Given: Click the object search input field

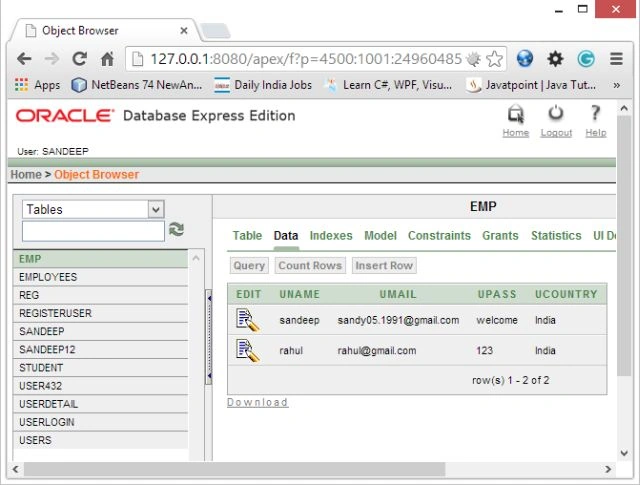Looking at the screenshot, I should click(93, 231).
